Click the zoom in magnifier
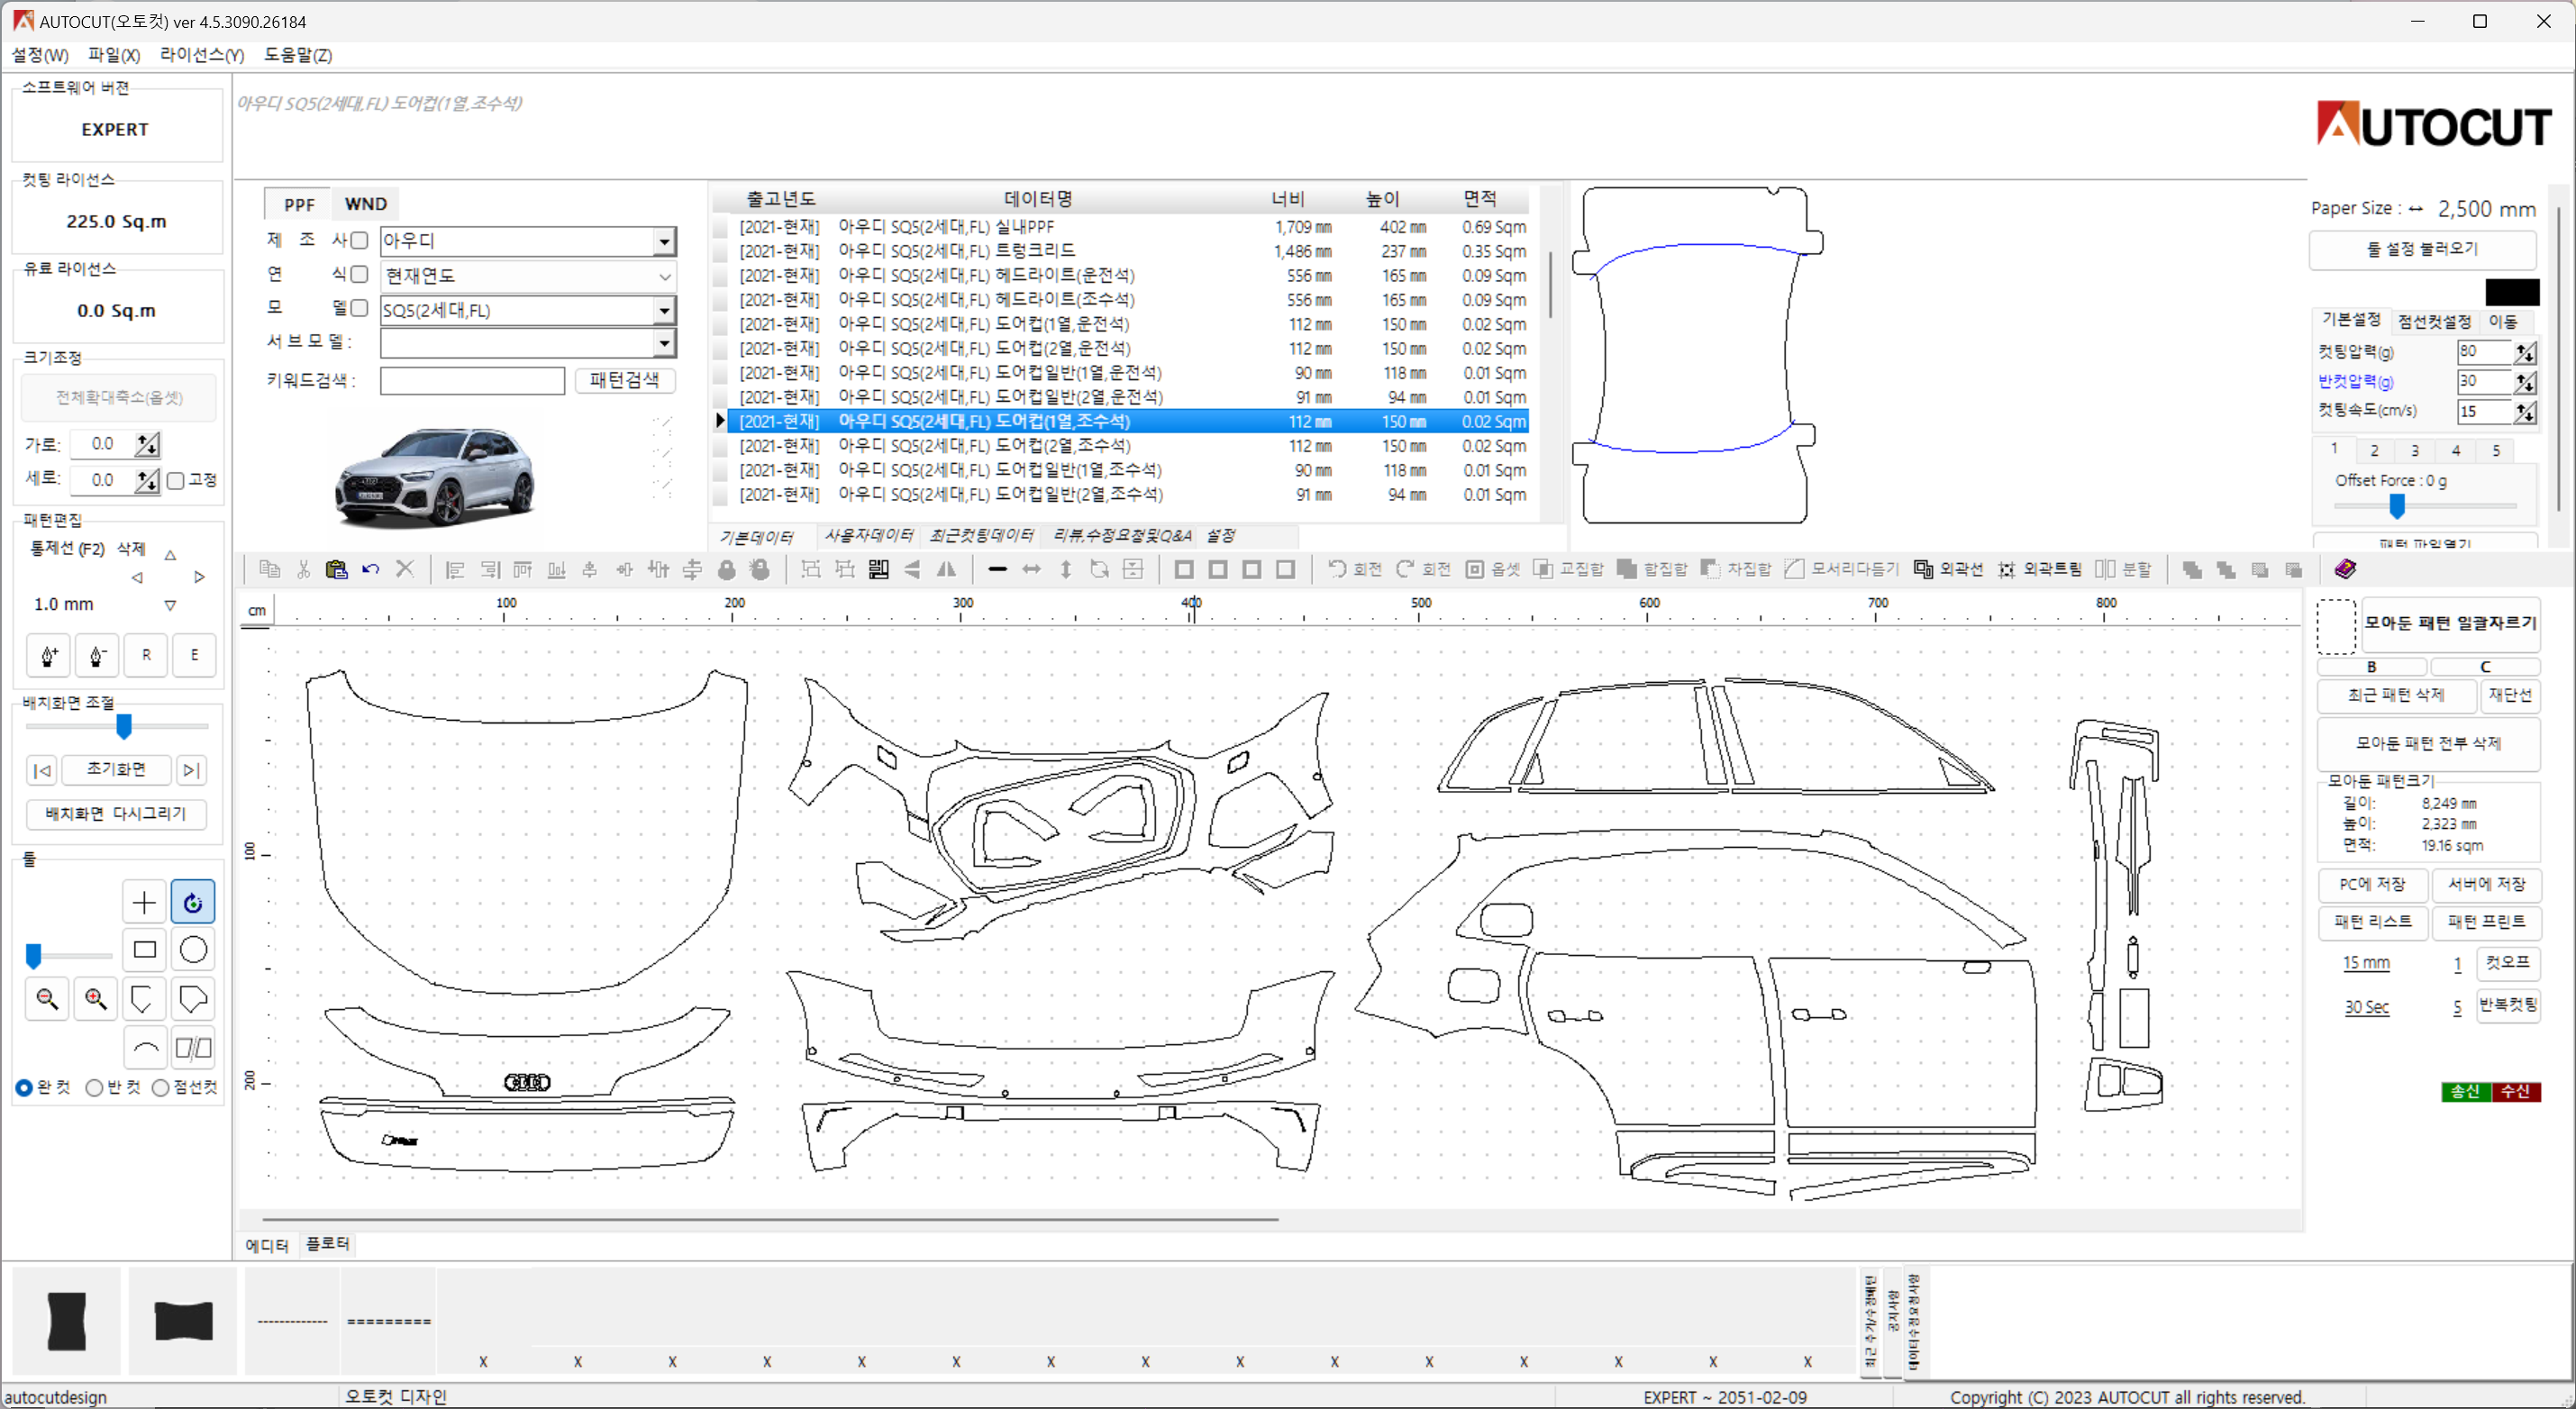Viewport: 2576px width, 1409px height. (x=96, y=998)
